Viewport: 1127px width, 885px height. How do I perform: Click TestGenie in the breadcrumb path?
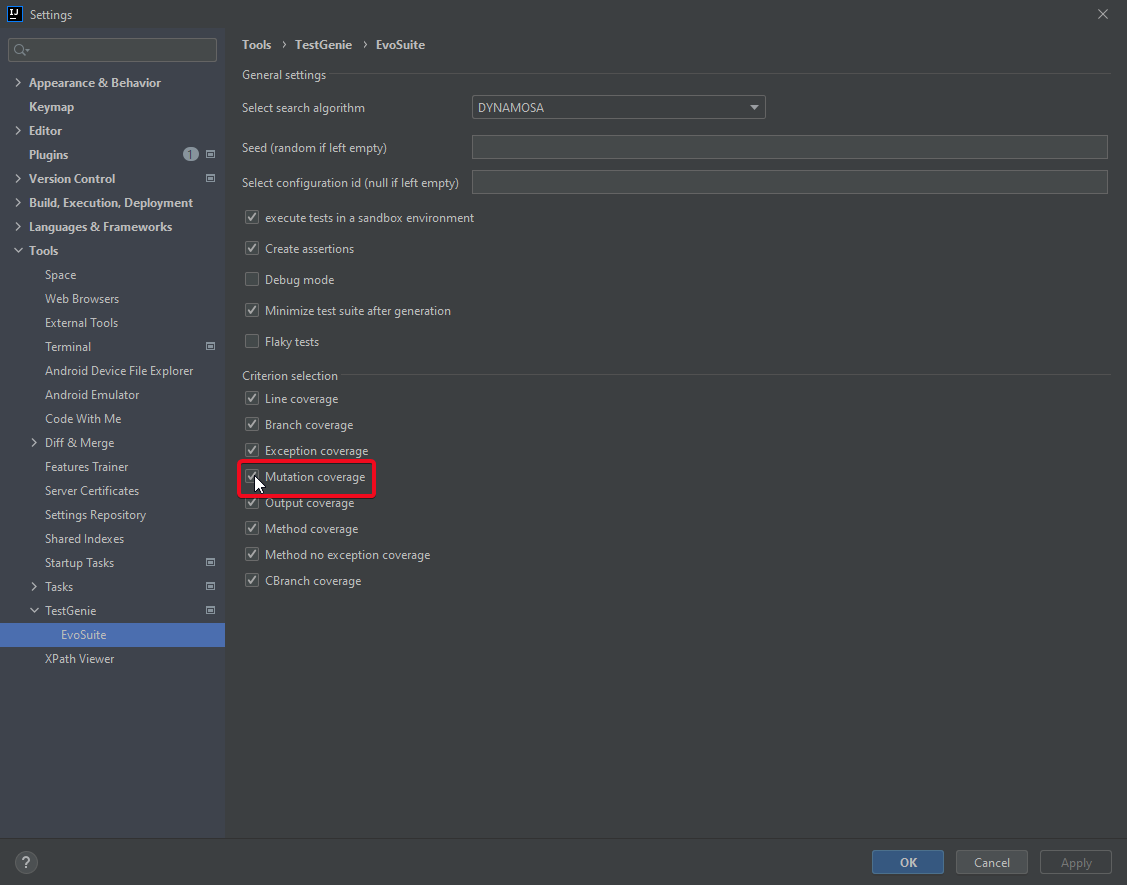(323, 45)
